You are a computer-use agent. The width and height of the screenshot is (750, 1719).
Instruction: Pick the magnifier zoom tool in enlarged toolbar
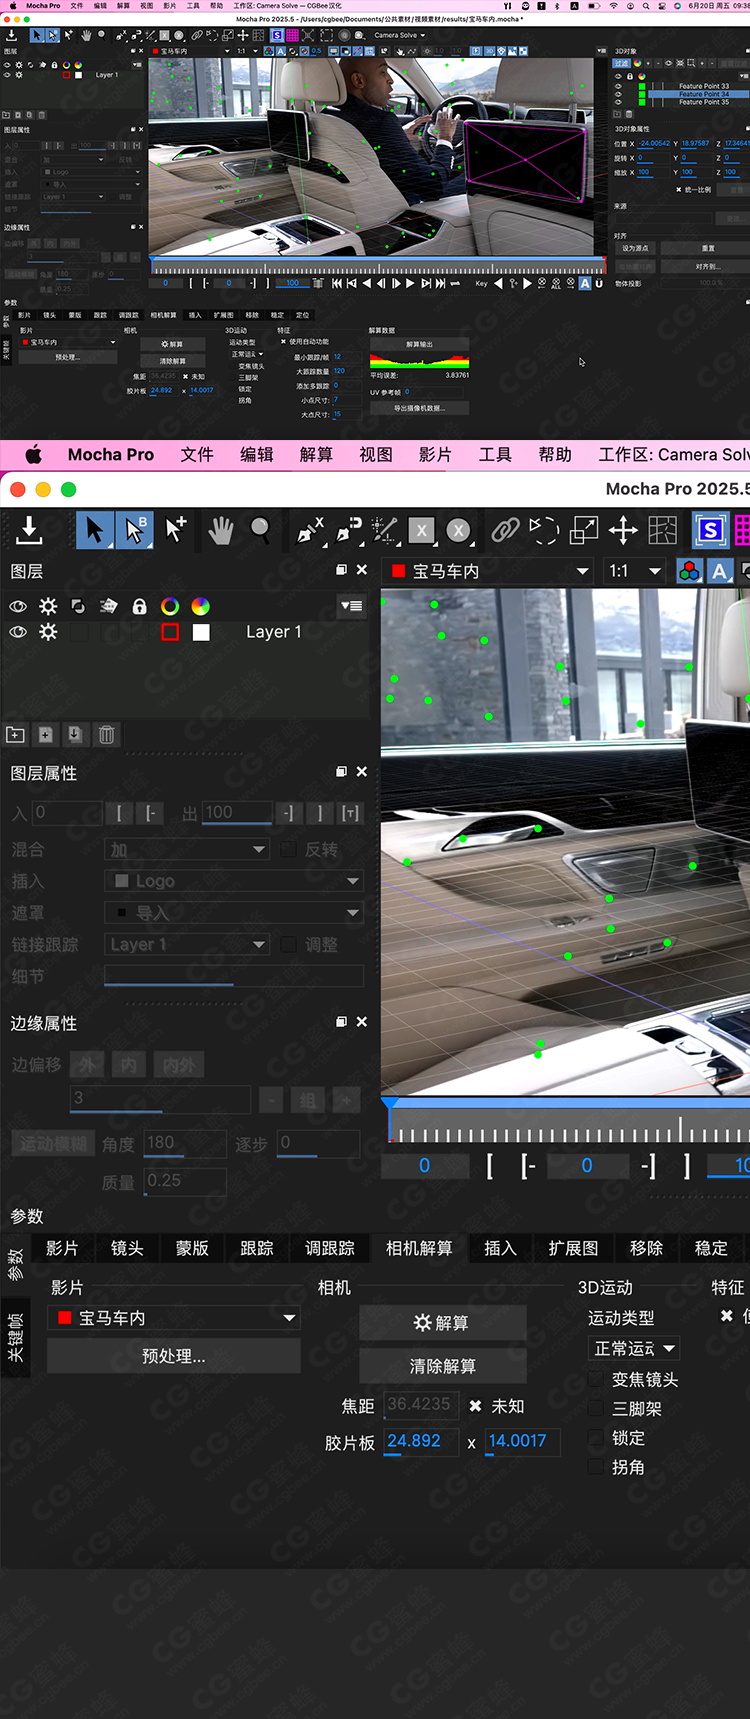[260, 529]
